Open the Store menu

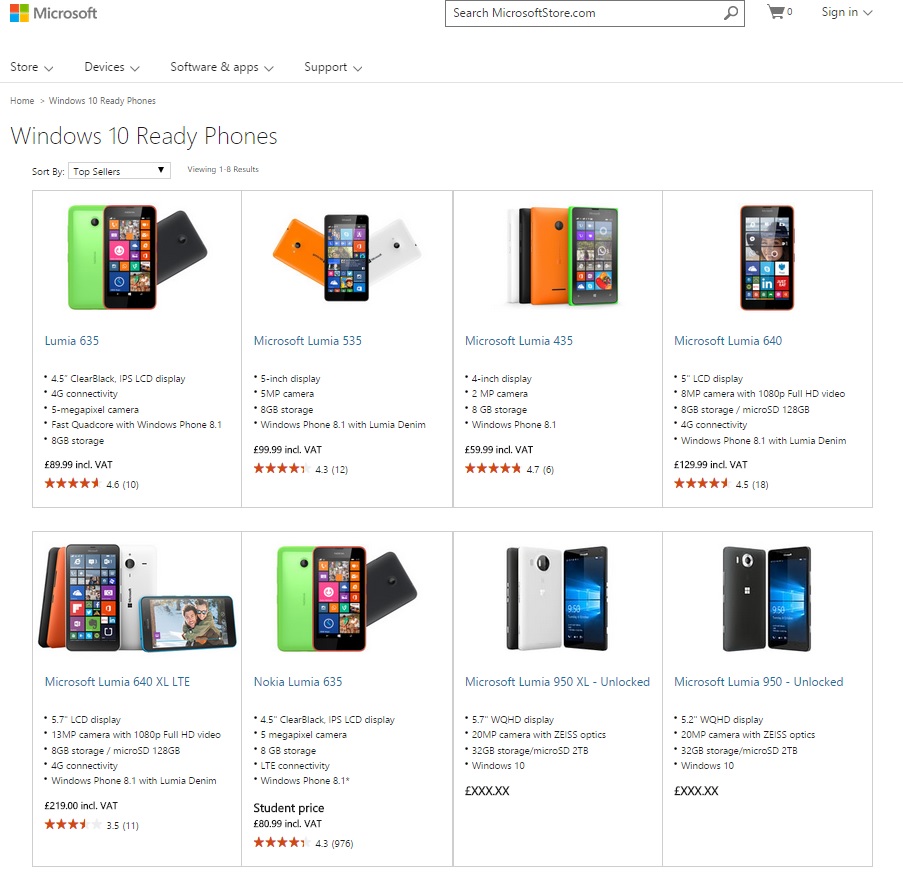tap(32, 67)
